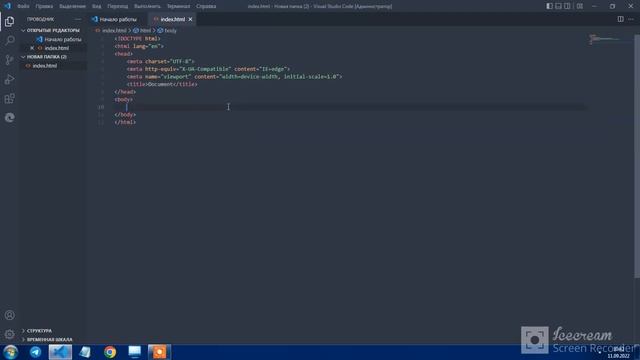Open the Вид menu

96,6
